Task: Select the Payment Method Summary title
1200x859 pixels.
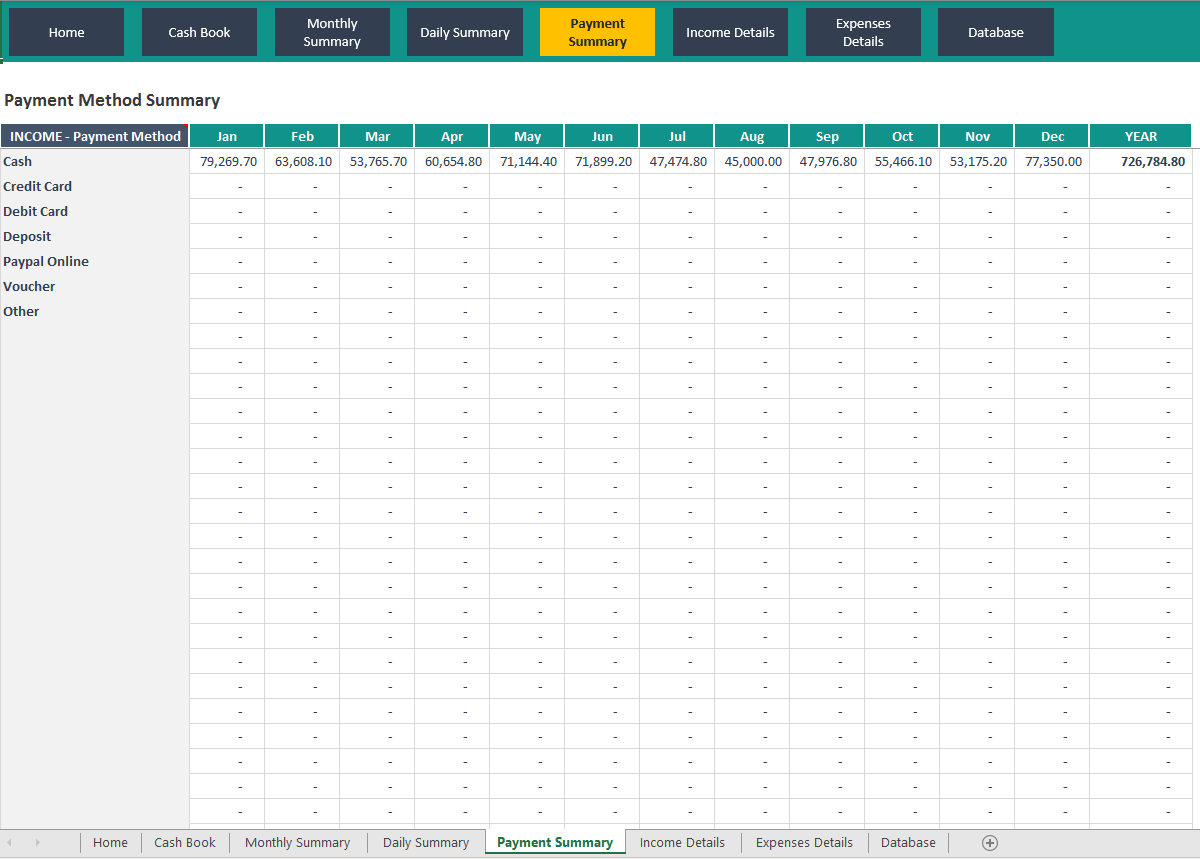Action: point(112,100)
